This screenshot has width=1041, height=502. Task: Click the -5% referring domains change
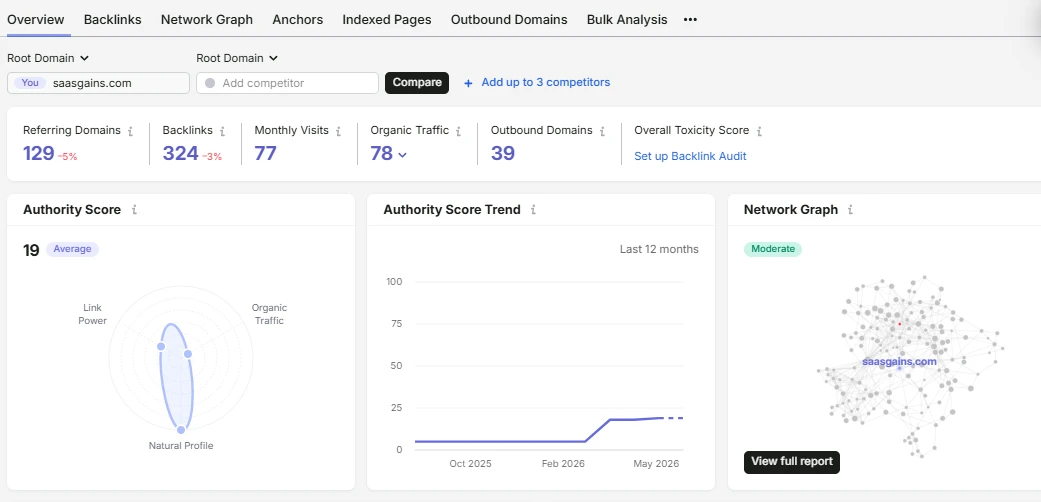[67, 157]
